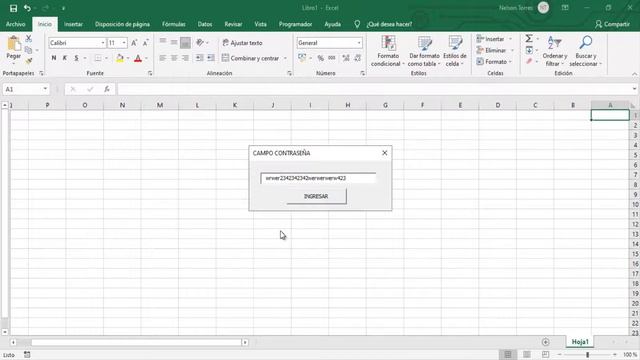Image resolution: width=640 pixels, height=360 pixels.
Task: Align text to middle of cell
Action: pos(174,42)
